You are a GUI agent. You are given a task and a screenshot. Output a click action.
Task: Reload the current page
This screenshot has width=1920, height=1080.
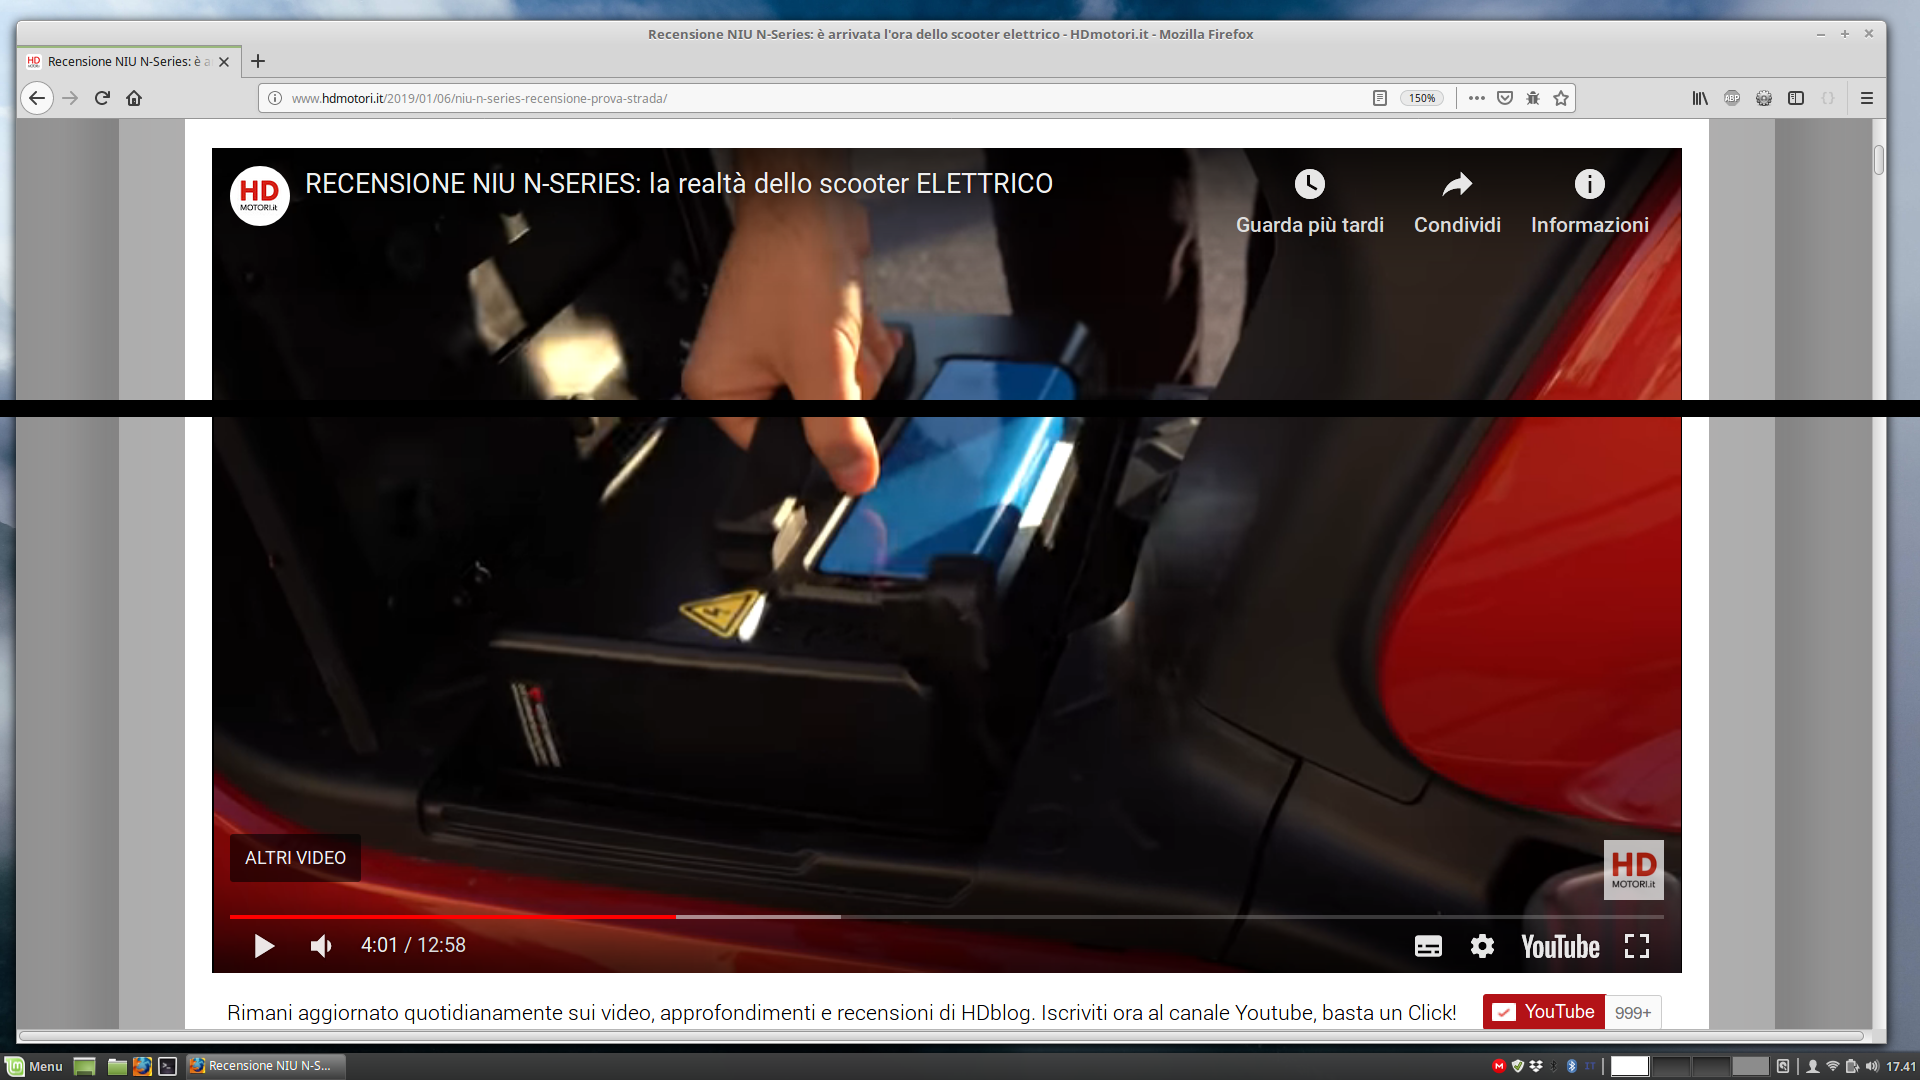[102, 98]
